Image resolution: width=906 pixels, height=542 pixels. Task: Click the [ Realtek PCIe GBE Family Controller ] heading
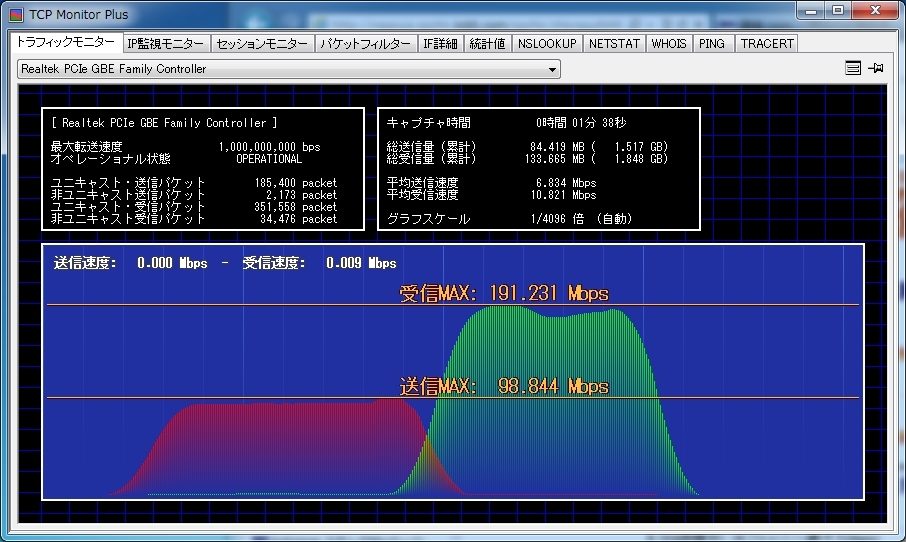[164, 122]
